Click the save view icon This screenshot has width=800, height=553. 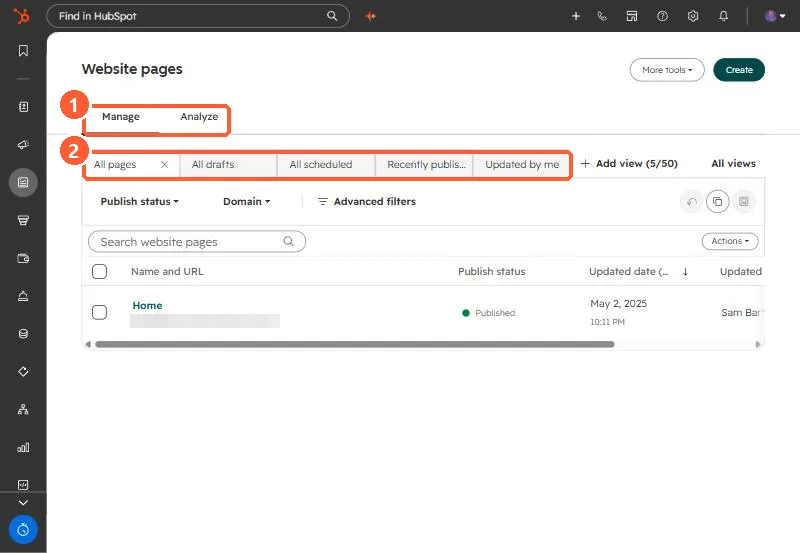pyautogui.click(x=743, y=202)
